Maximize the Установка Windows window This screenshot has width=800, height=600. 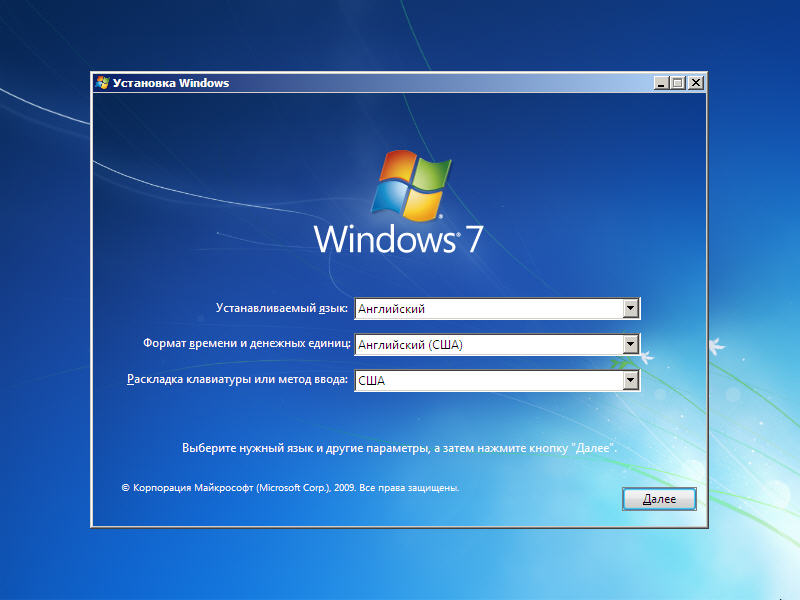[x=678, y=83]
